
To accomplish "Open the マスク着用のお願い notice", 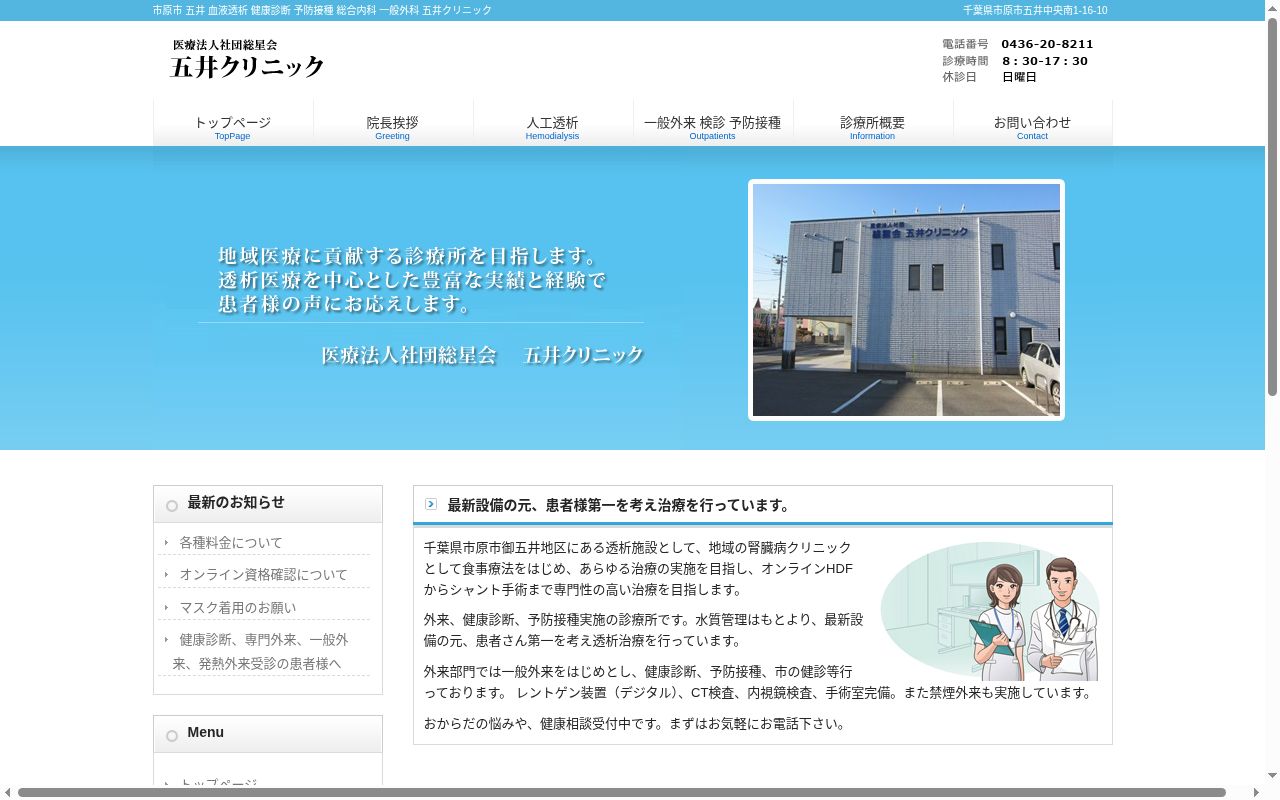I will pos(238,608).
